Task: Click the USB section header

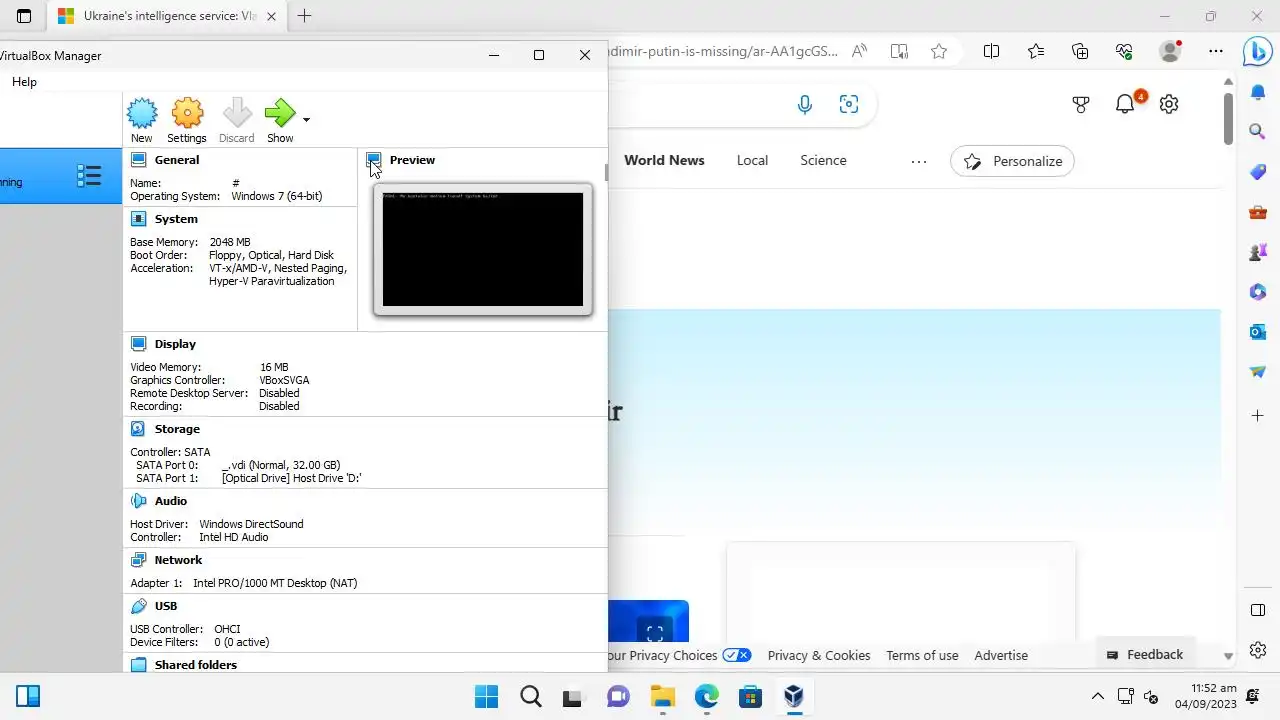Action: pos(166,606)
